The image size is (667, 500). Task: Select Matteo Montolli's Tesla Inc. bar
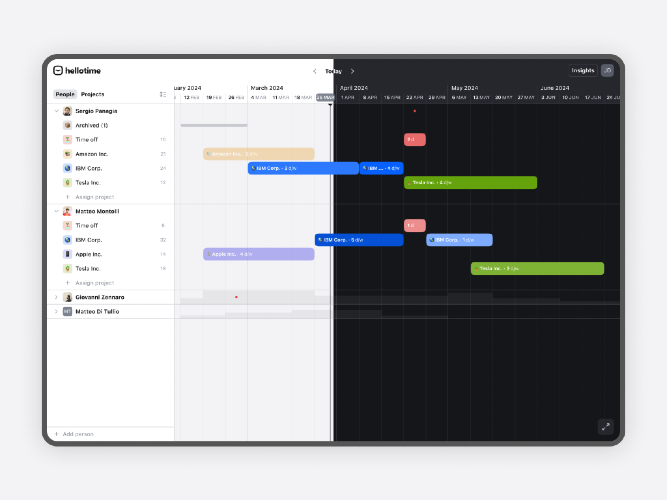[x=537, y=269]
